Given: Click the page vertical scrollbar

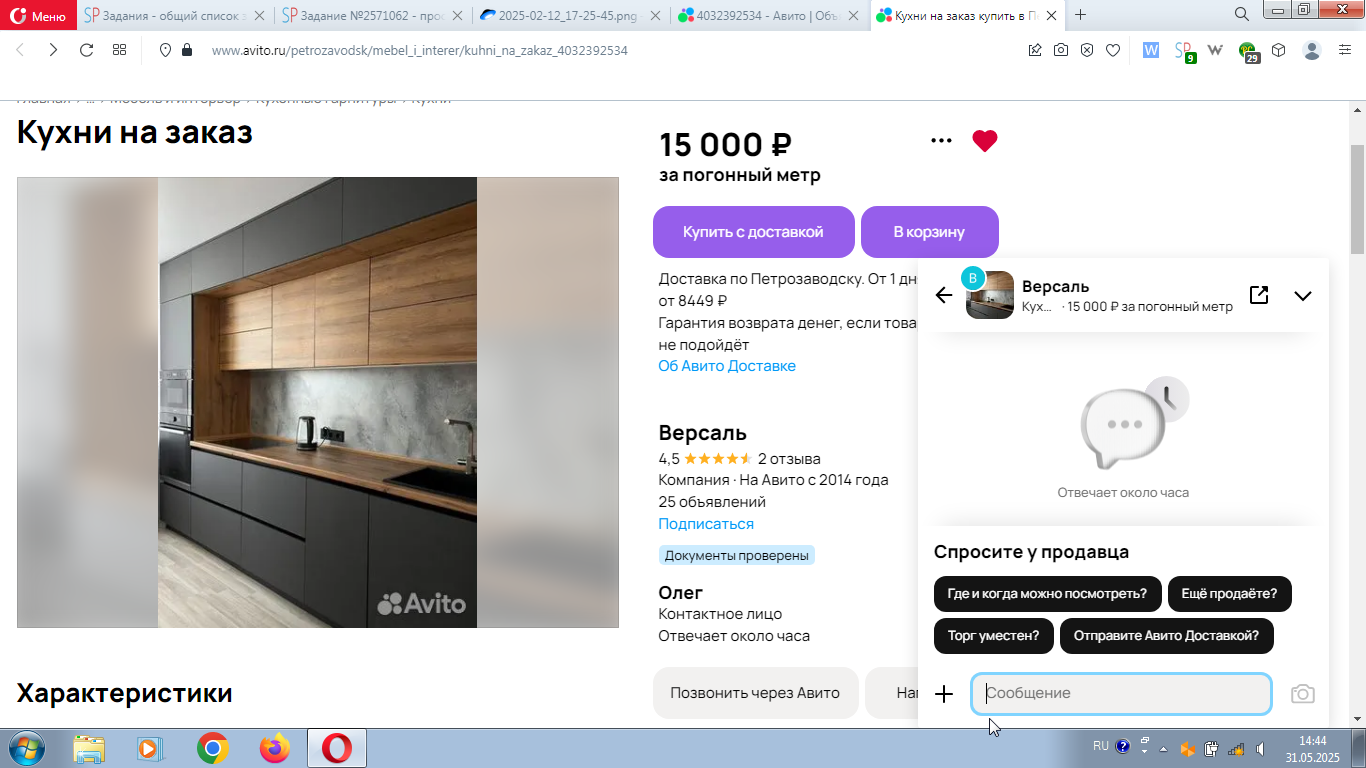Looking at the screenshot, I should point(1357,200).
